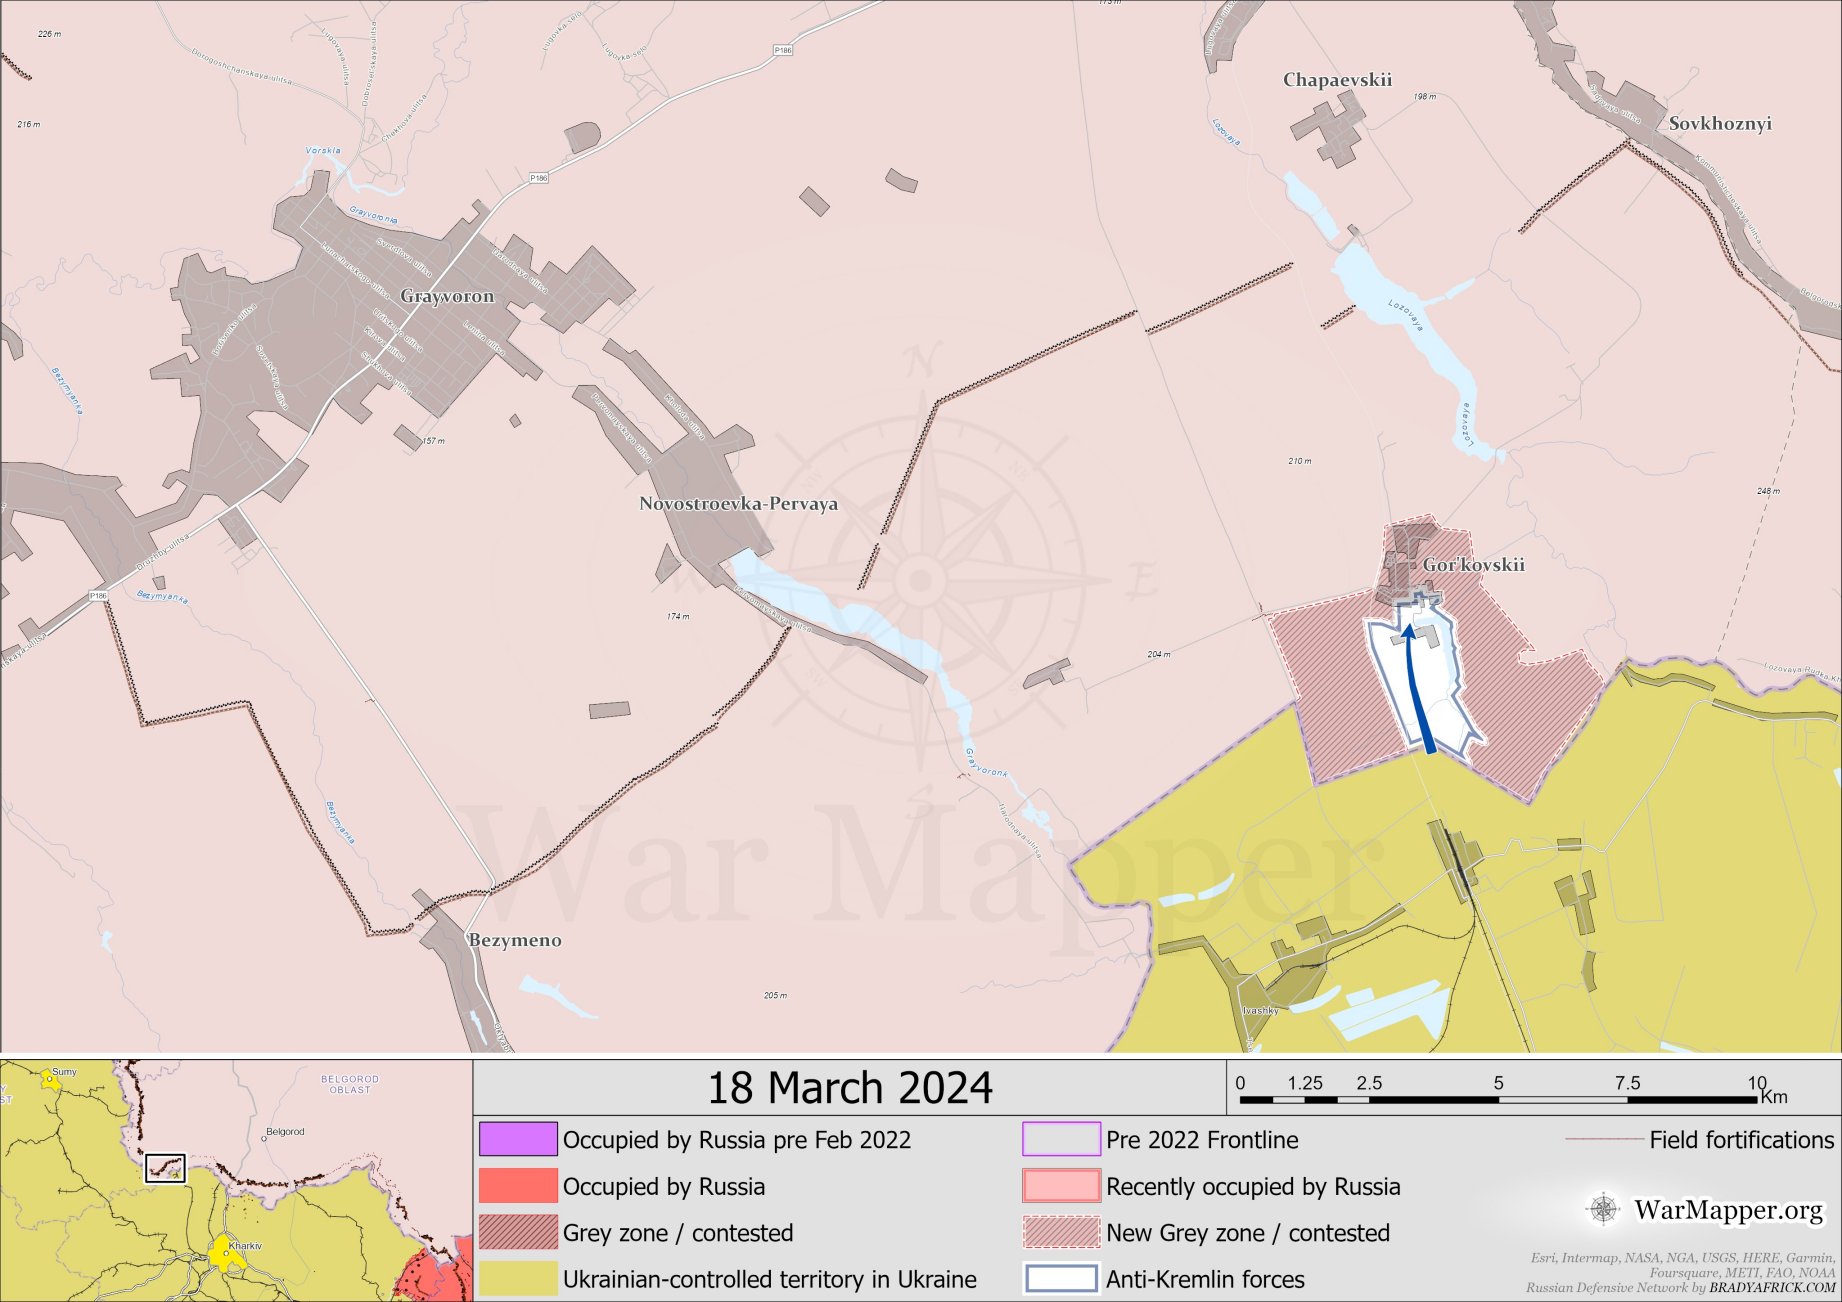This screenshot has width=1842, height=1302.
Task: Click the BRADYAFRICK.COM credit link
Action: click(1772, 1288)
